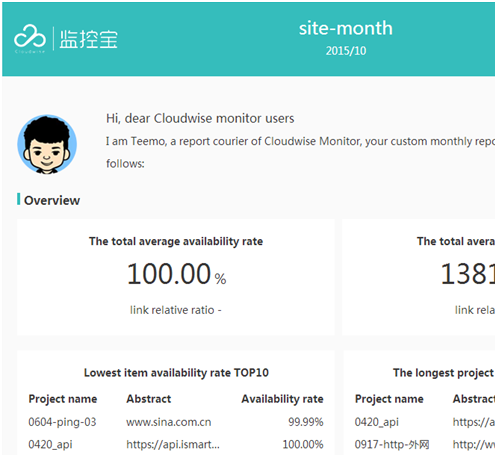Viewport: 497px width, 457px height.
Task: Click 'Abstract' header in lowest availability table
Action: tap(149, 399)
